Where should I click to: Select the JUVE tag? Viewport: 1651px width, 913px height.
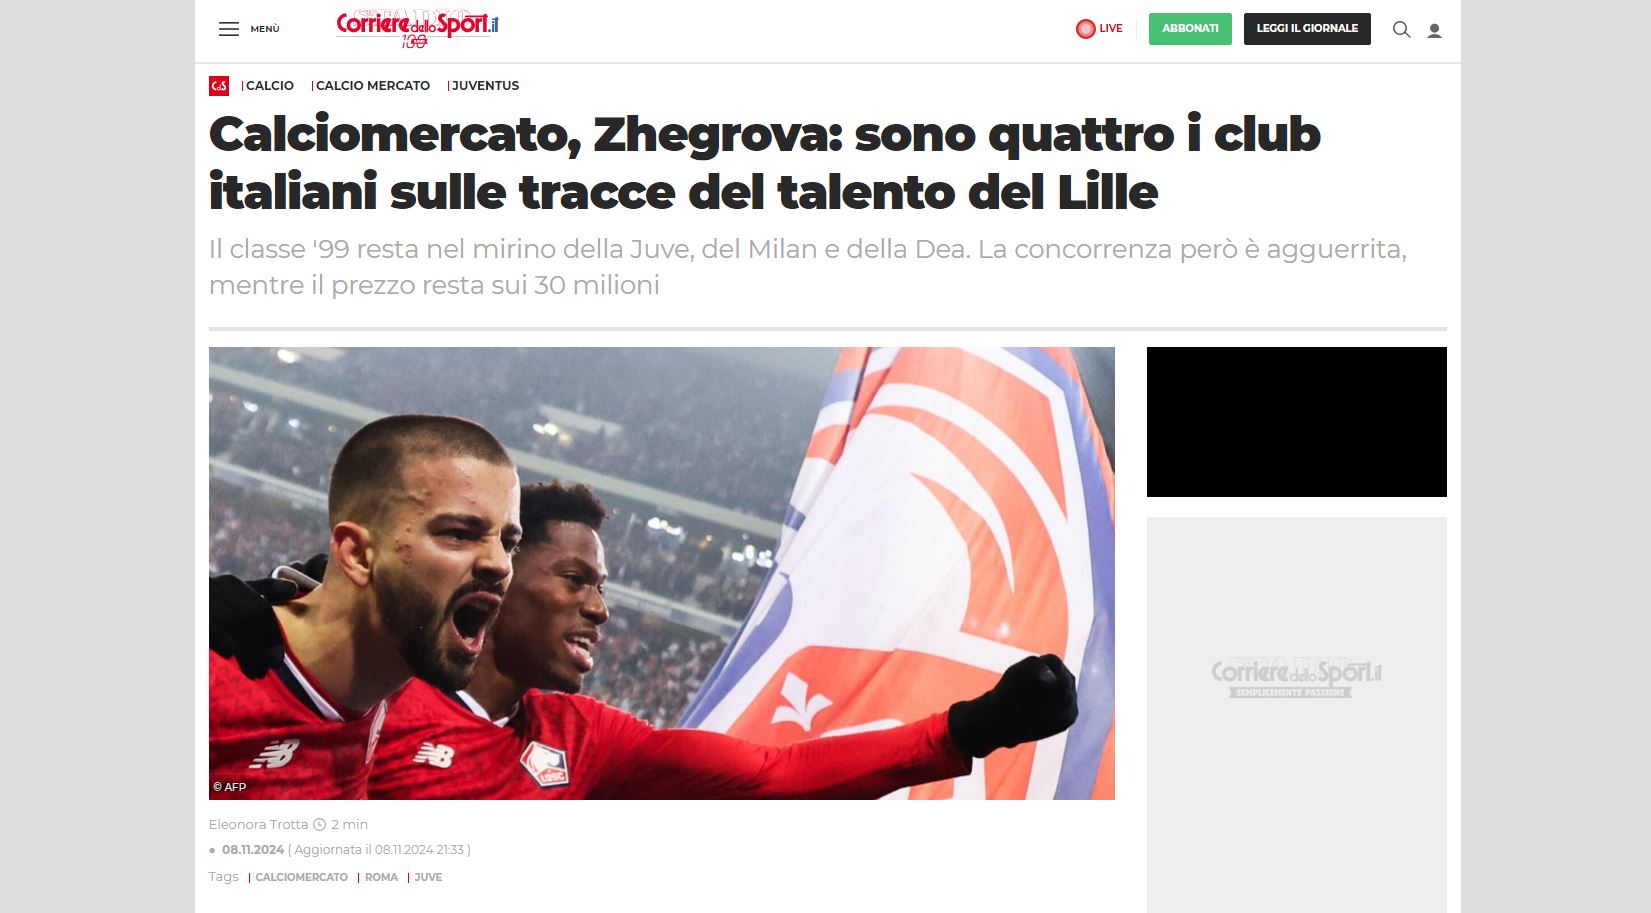(428, 877)
